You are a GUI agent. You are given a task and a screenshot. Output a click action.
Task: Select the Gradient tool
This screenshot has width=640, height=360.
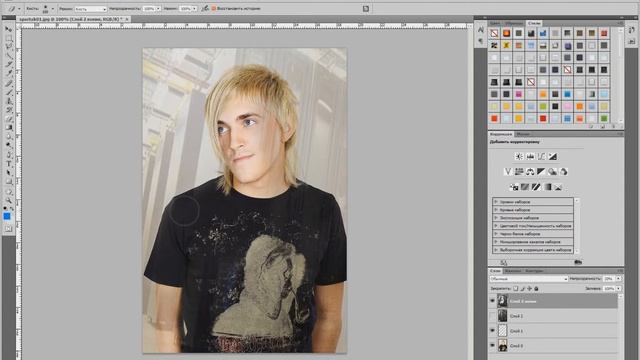coord(8,128)
